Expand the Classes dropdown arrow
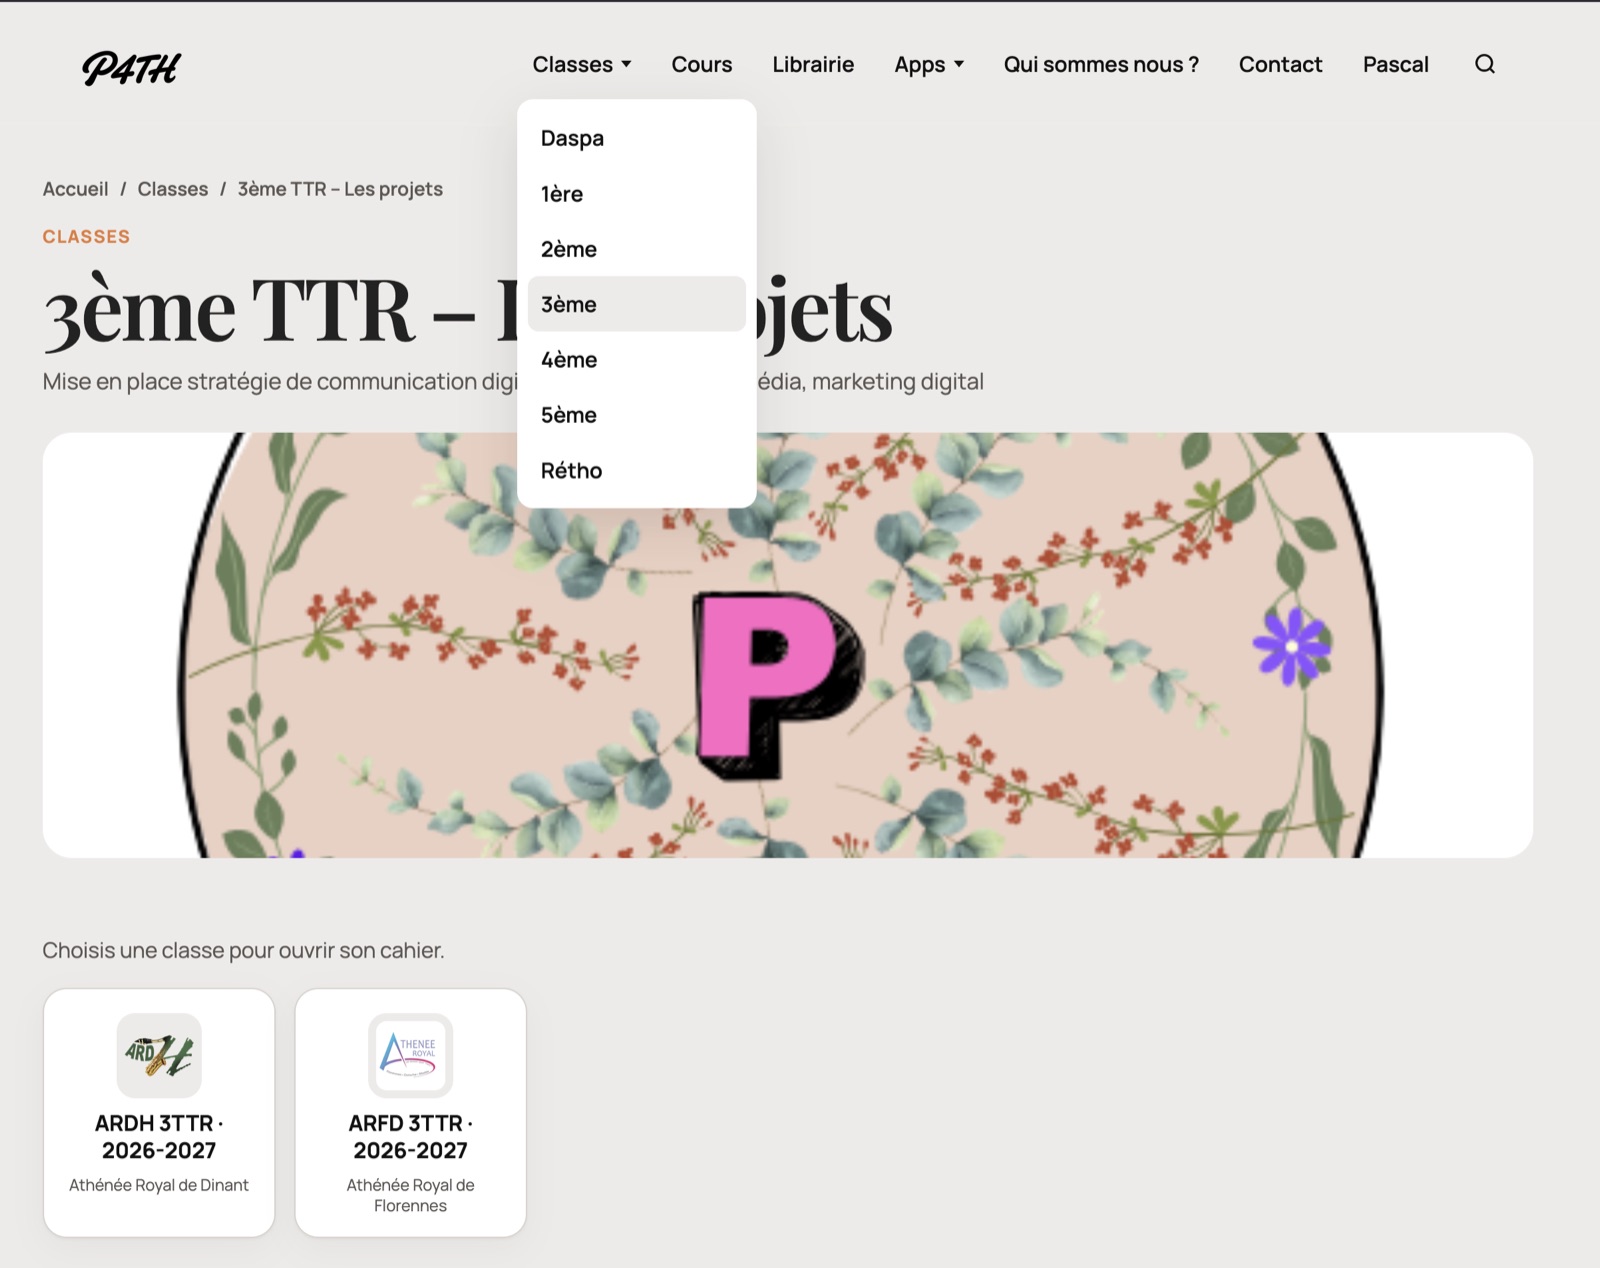Image resolution: width=1600 pixels, height=1268 pixels. [x=626, y=64]
